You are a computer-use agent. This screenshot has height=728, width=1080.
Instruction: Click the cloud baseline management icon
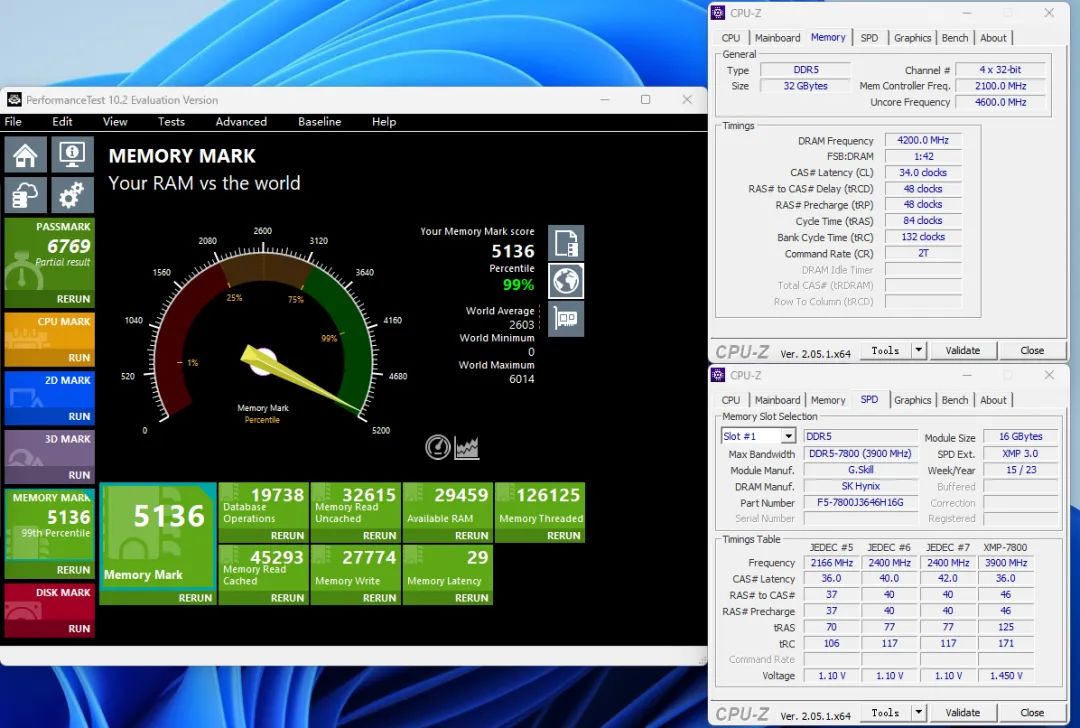[25, 194]
